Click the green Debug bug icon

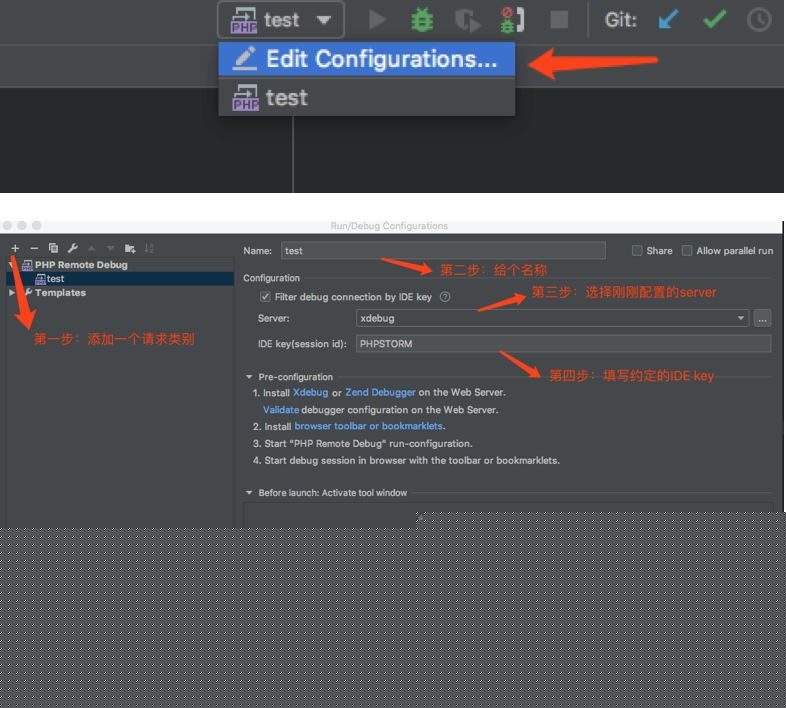(422, 19)
